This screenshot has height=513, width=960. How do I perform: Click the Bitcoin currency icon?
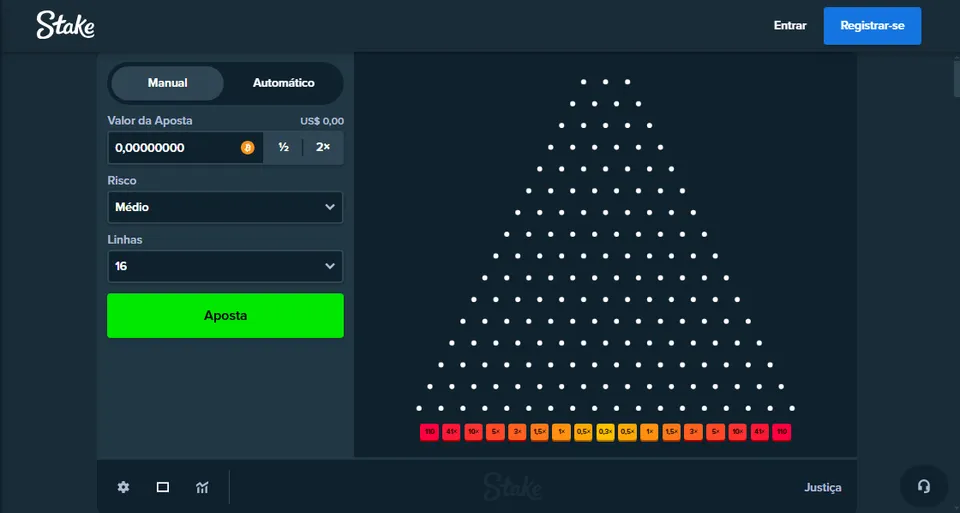pos(247,148)
